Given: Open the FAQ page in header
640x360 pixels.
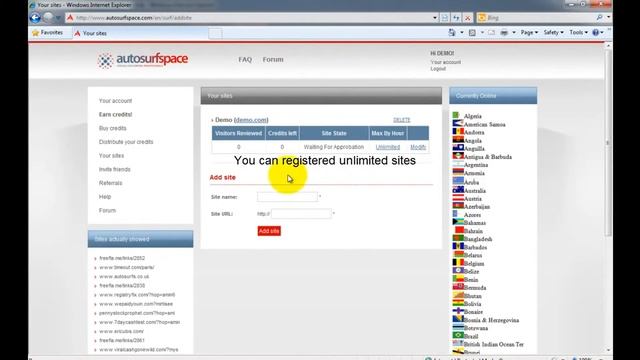Looking at the screenshot, I should tap(245, 60).
